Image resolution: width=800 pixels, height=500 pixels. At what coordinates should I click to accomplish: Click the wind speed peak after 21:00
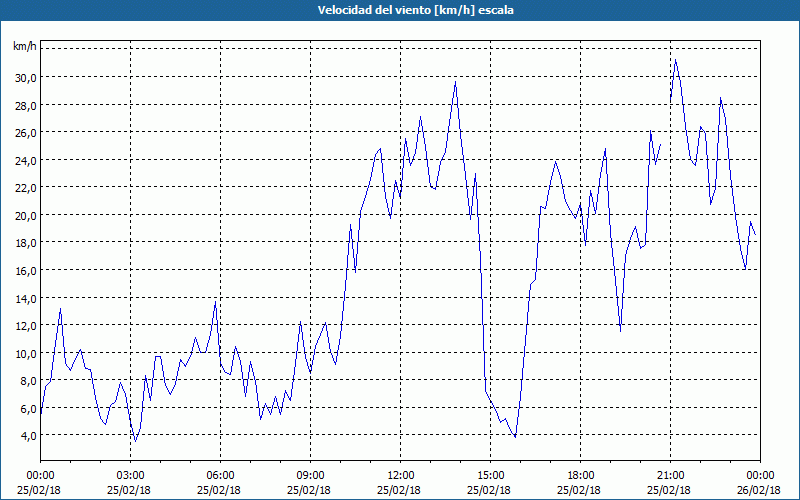click(x=676, y=60)
